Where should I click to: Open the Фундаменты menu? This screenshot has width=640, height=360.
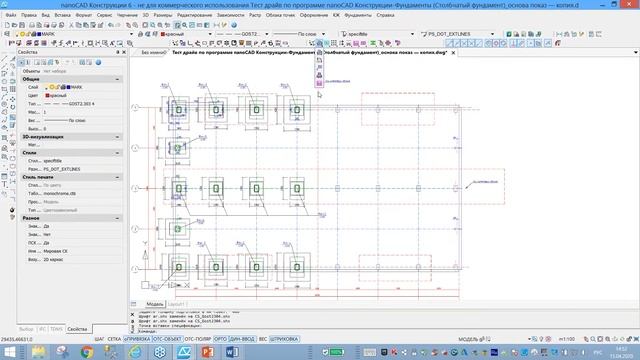pyautogui.click(x=358, y=15)
